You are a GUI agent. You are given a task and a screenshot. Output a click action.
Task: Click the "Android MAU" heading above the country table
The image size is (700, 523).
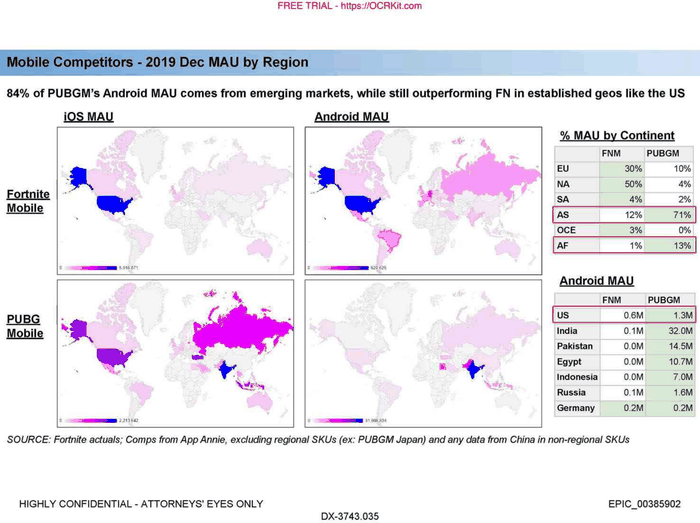coord(597,281)
